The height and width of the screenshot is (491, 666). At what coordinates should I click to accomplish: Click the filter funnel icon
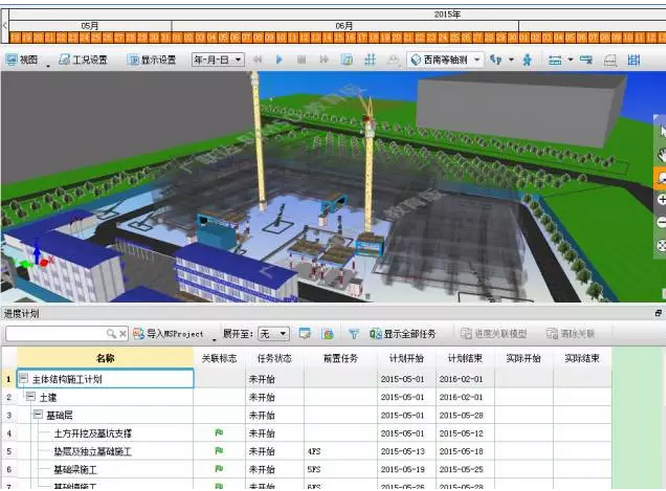tap(353, 334)
